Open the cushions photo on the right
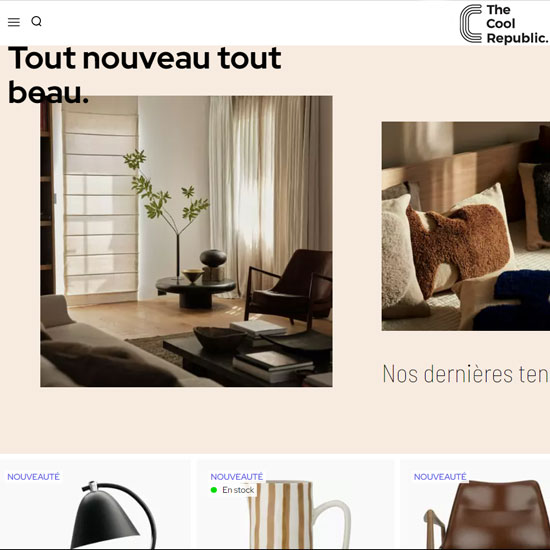550x550 pixels. (466, 226)
